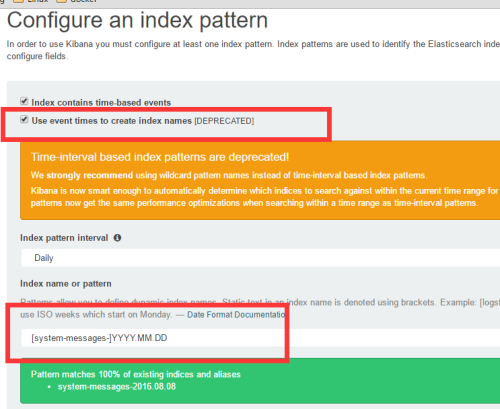Viewport: 500px width, 409px height.
Task: Click 'Configure an index pattern' heading
Action: click(137, 20)
